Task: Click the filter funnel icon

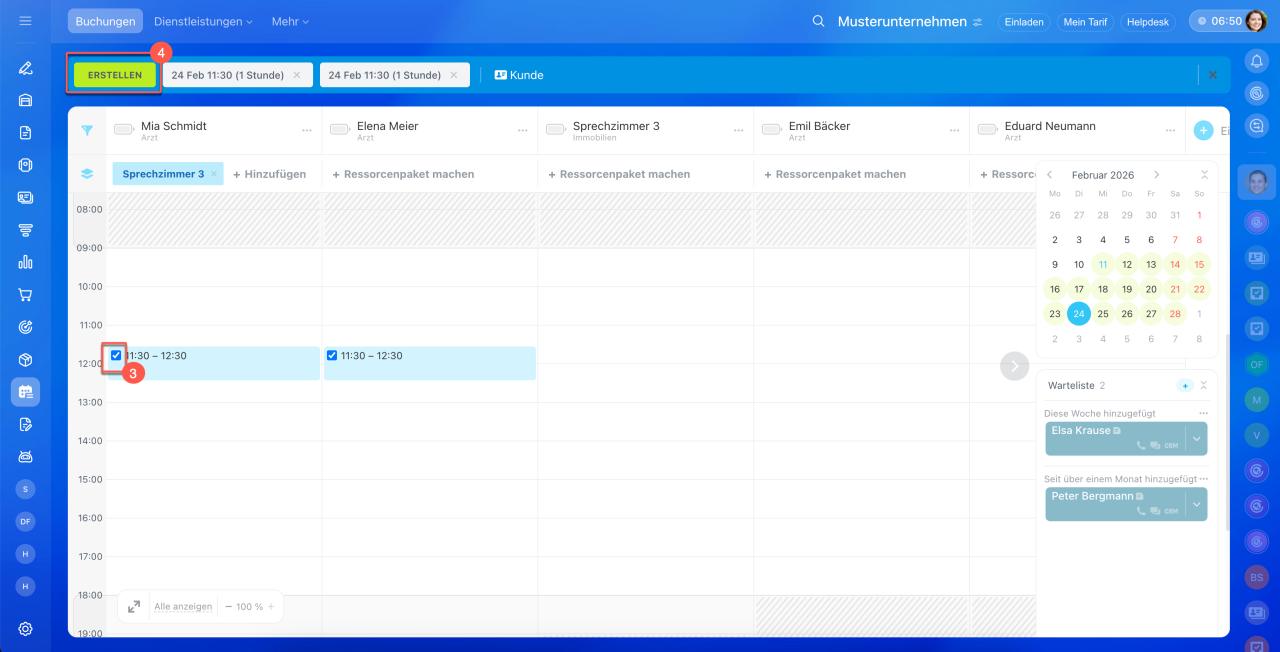Action: point(87,130)
